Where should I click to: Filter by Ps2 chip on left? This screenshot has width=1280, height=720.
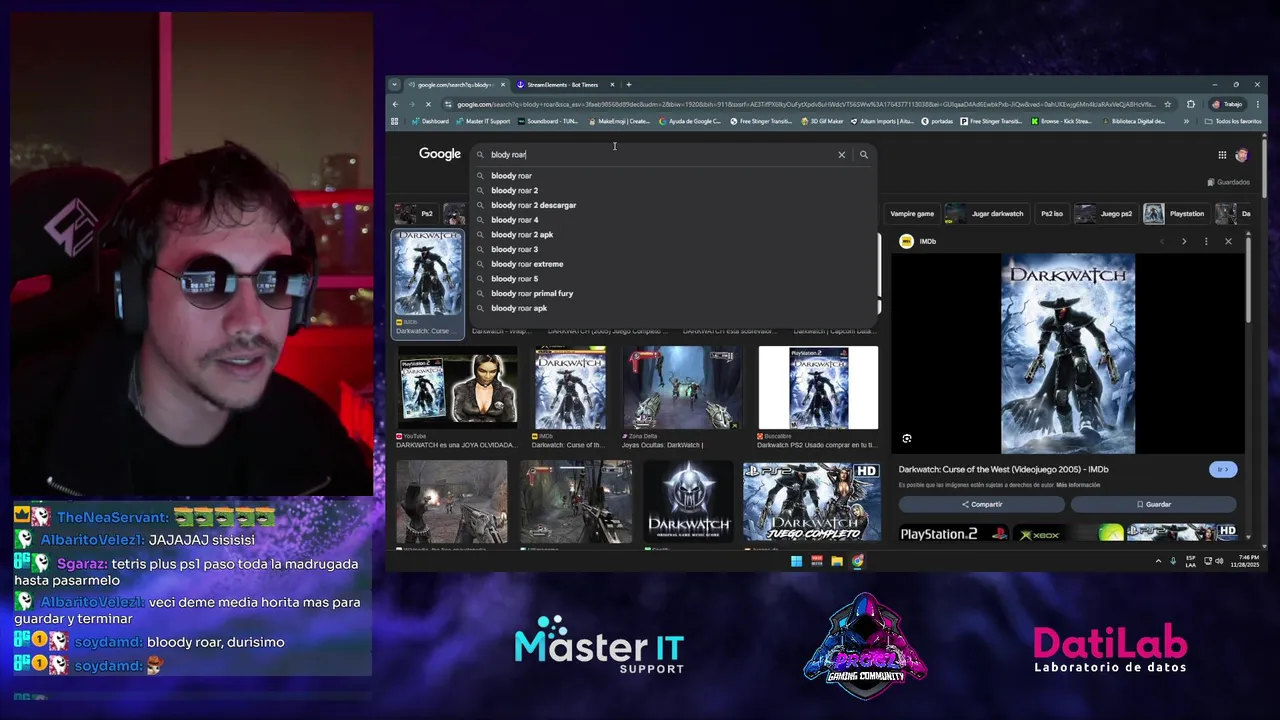[416, 213]
